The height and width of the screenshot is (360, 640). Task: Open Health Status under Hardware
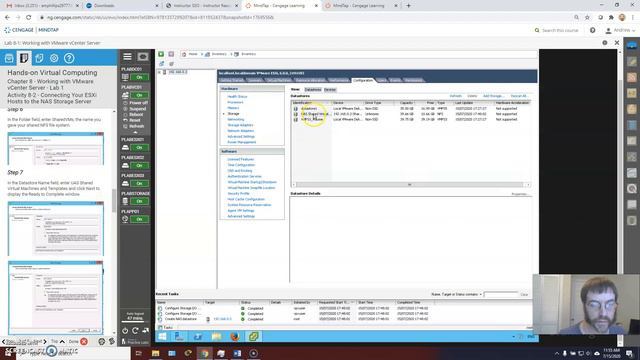pos(237,97)
